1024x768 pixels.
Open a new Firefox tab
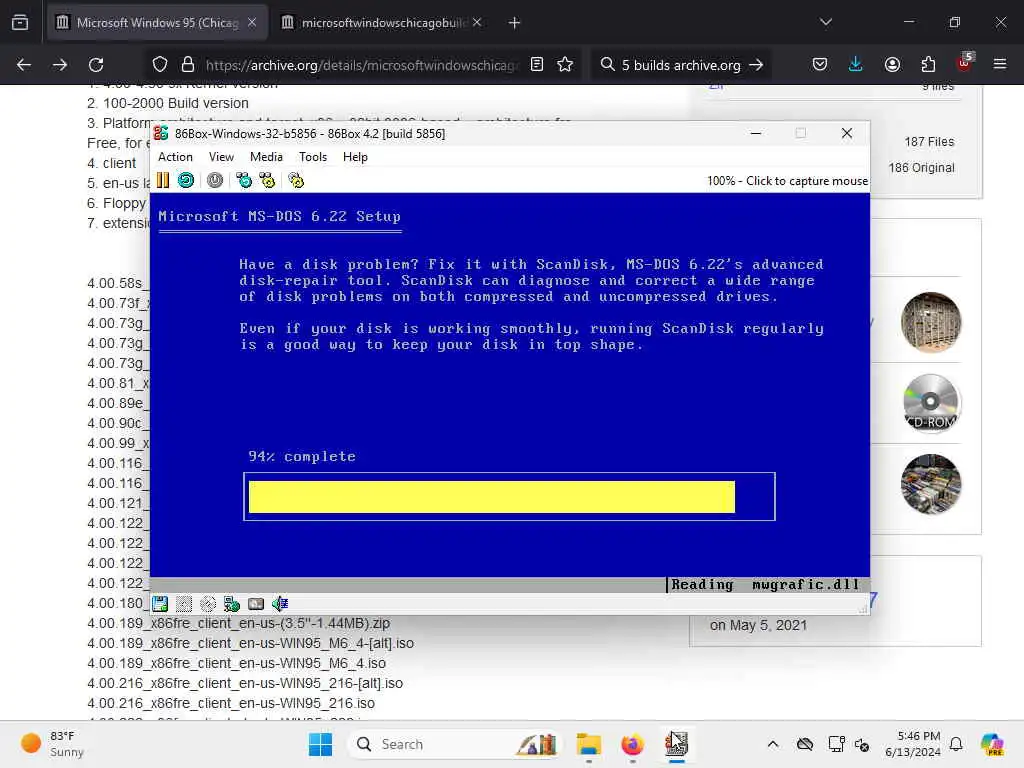515,23
